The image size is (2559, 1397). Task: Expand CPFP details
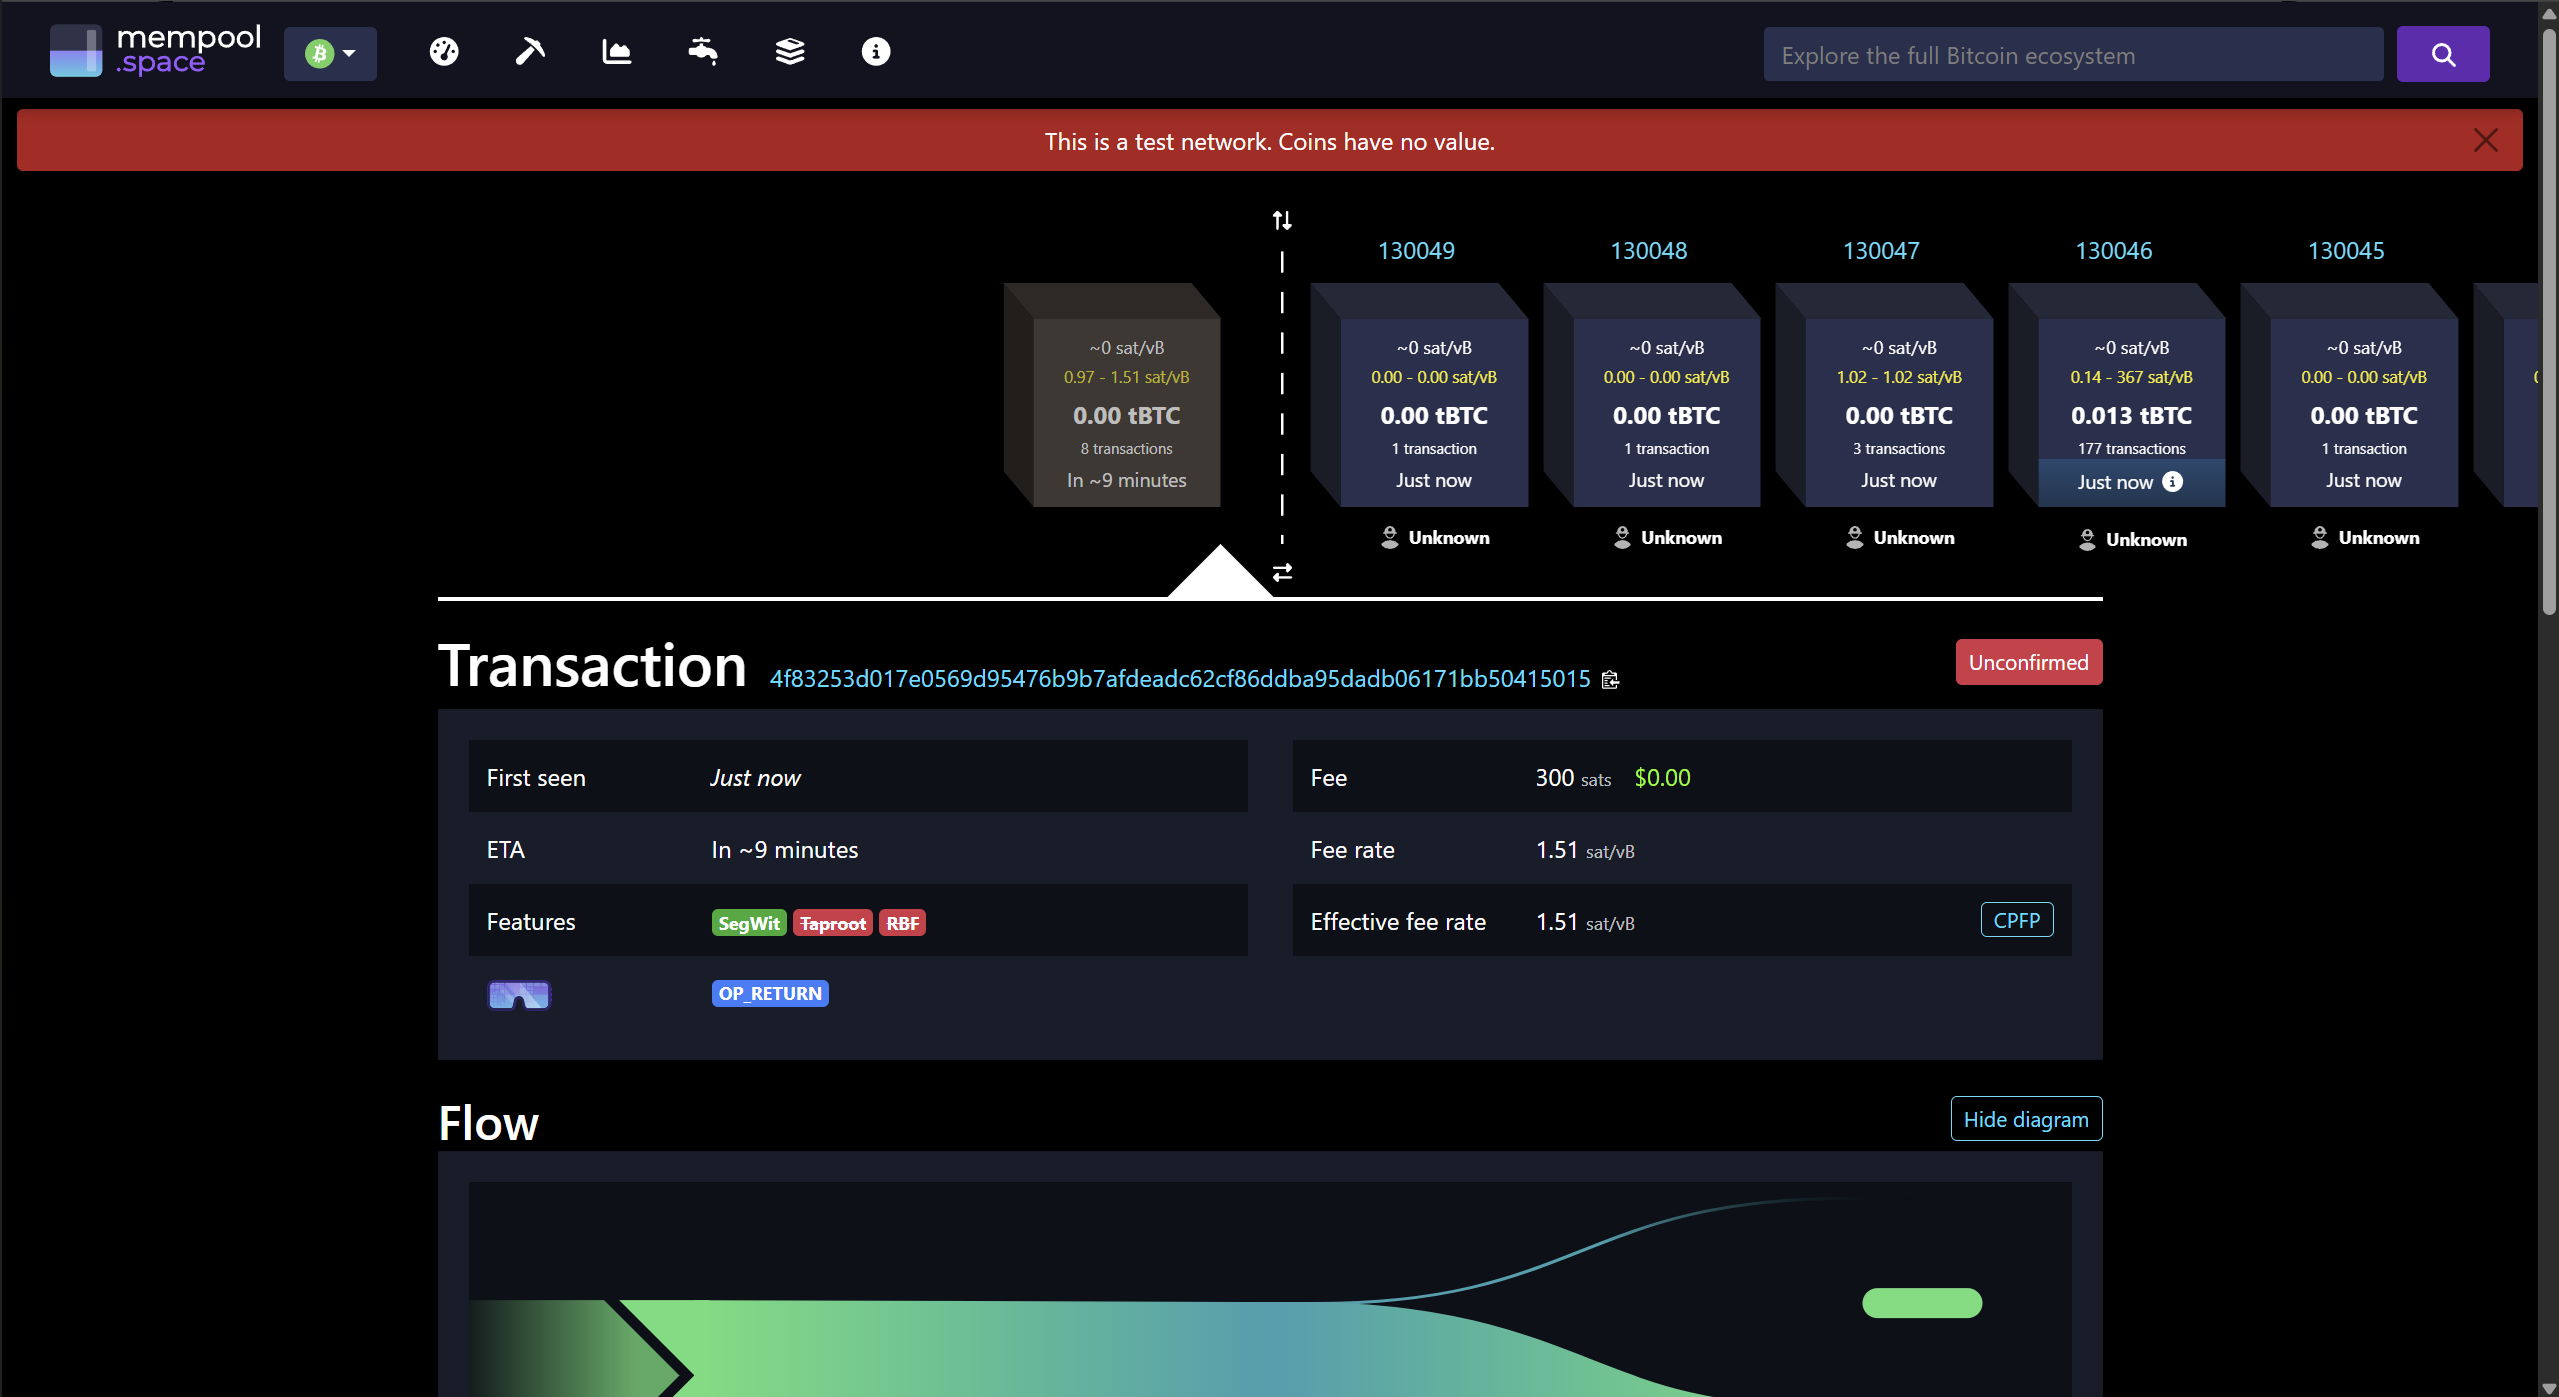2016,920
